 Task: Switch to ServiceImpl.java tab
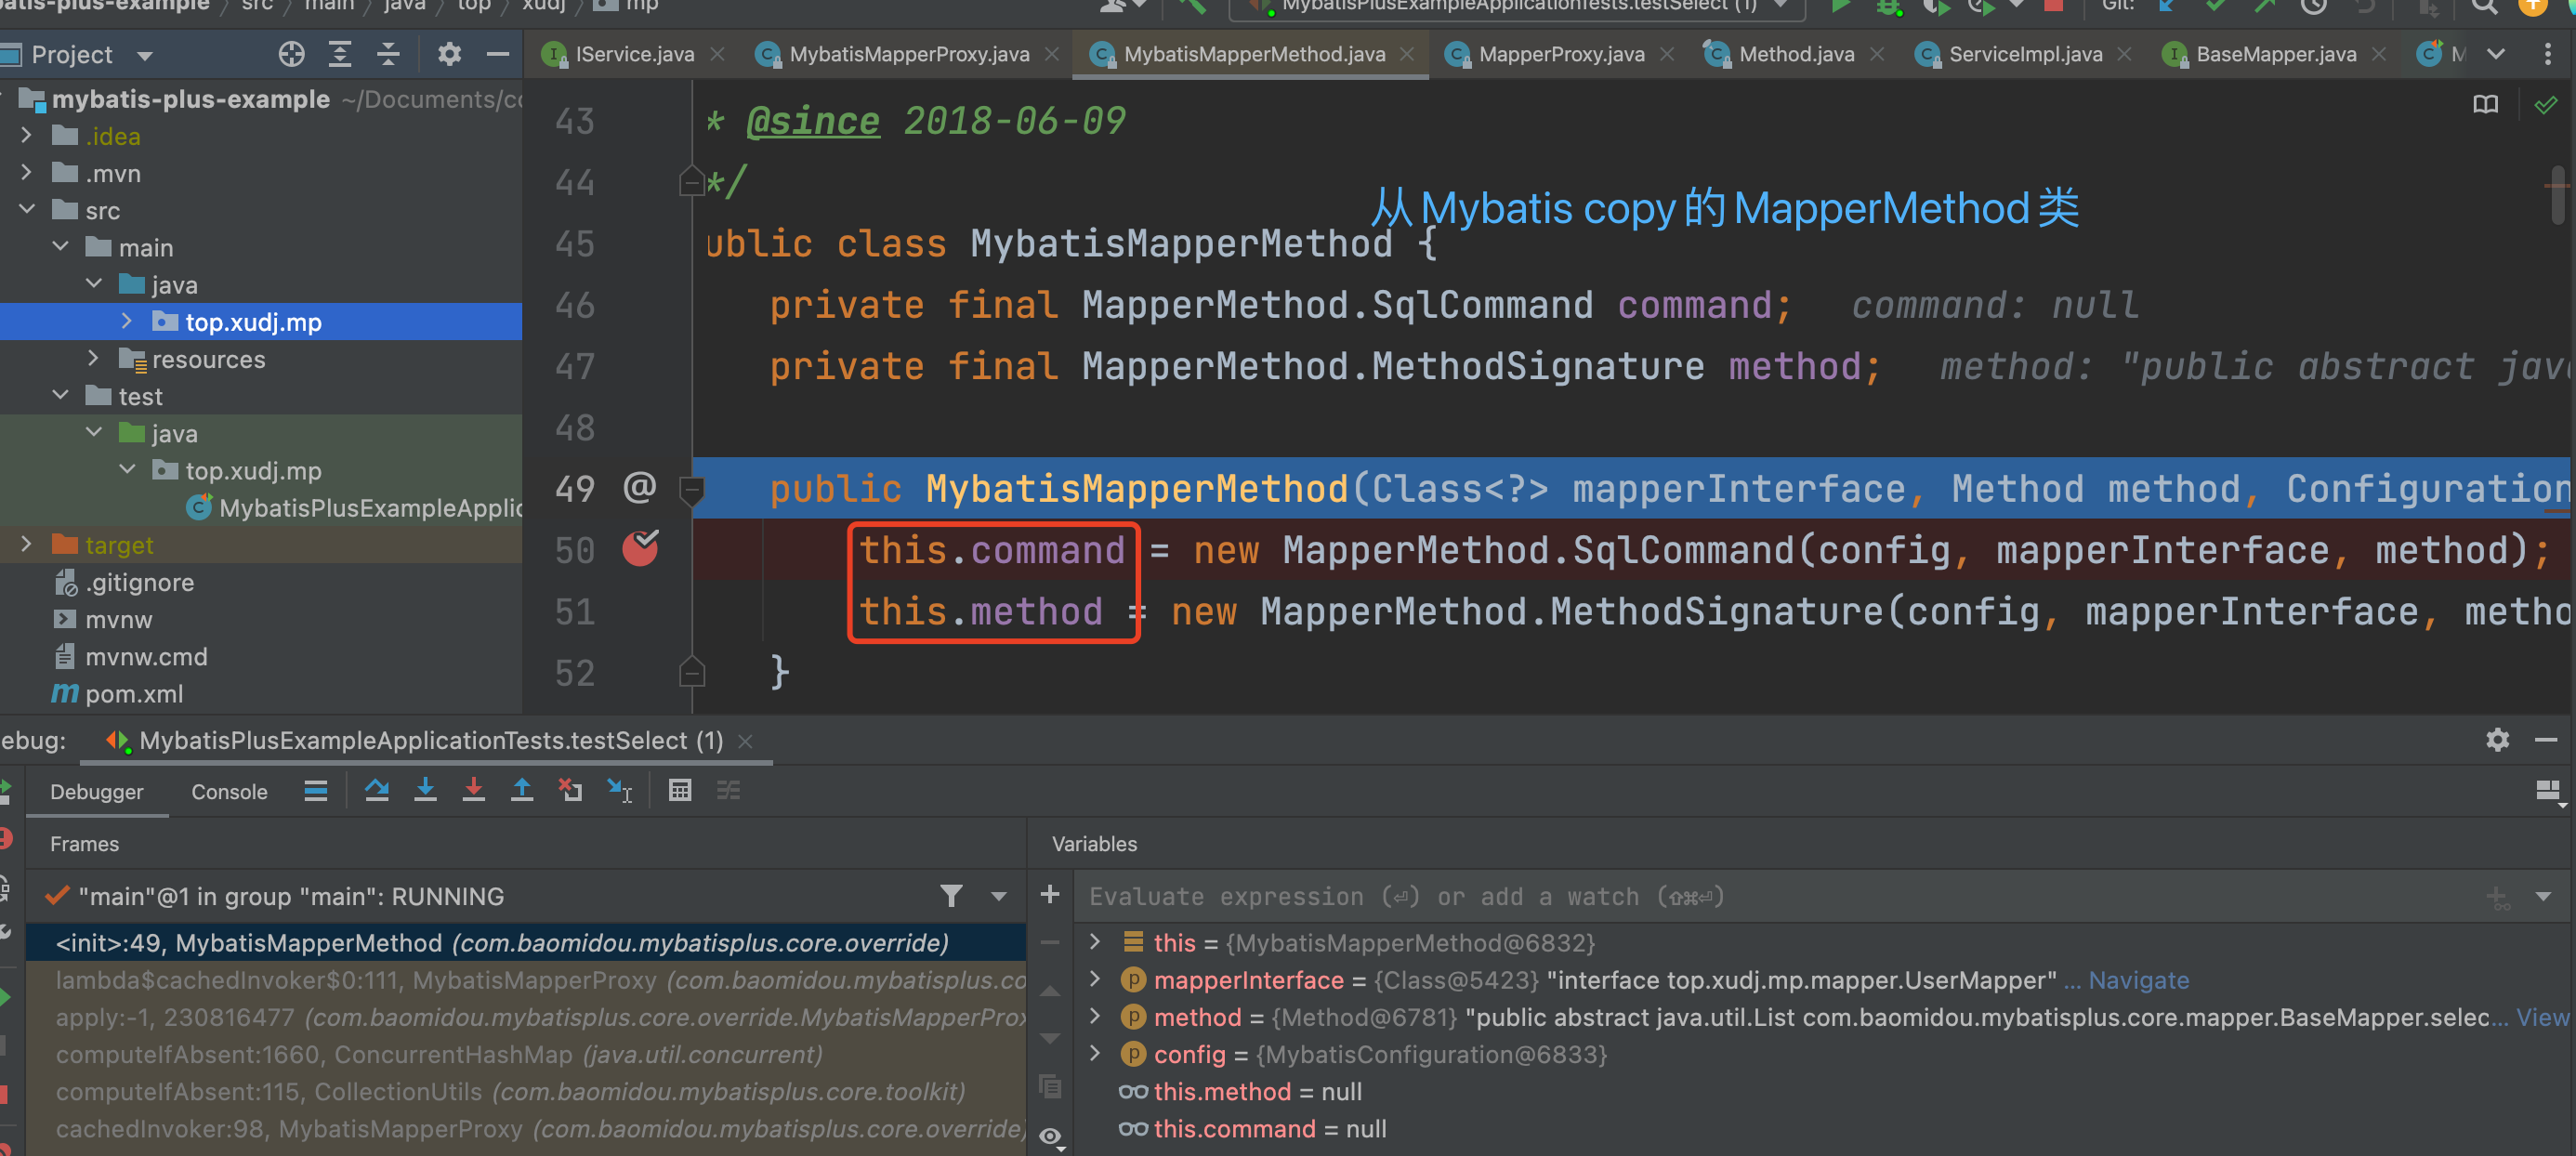(2025, 54)
